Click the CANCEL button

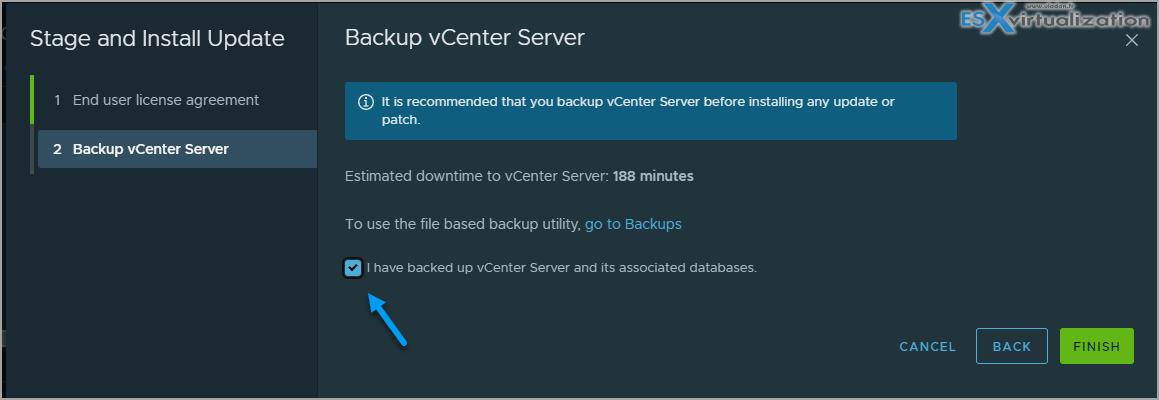[928, 346]
